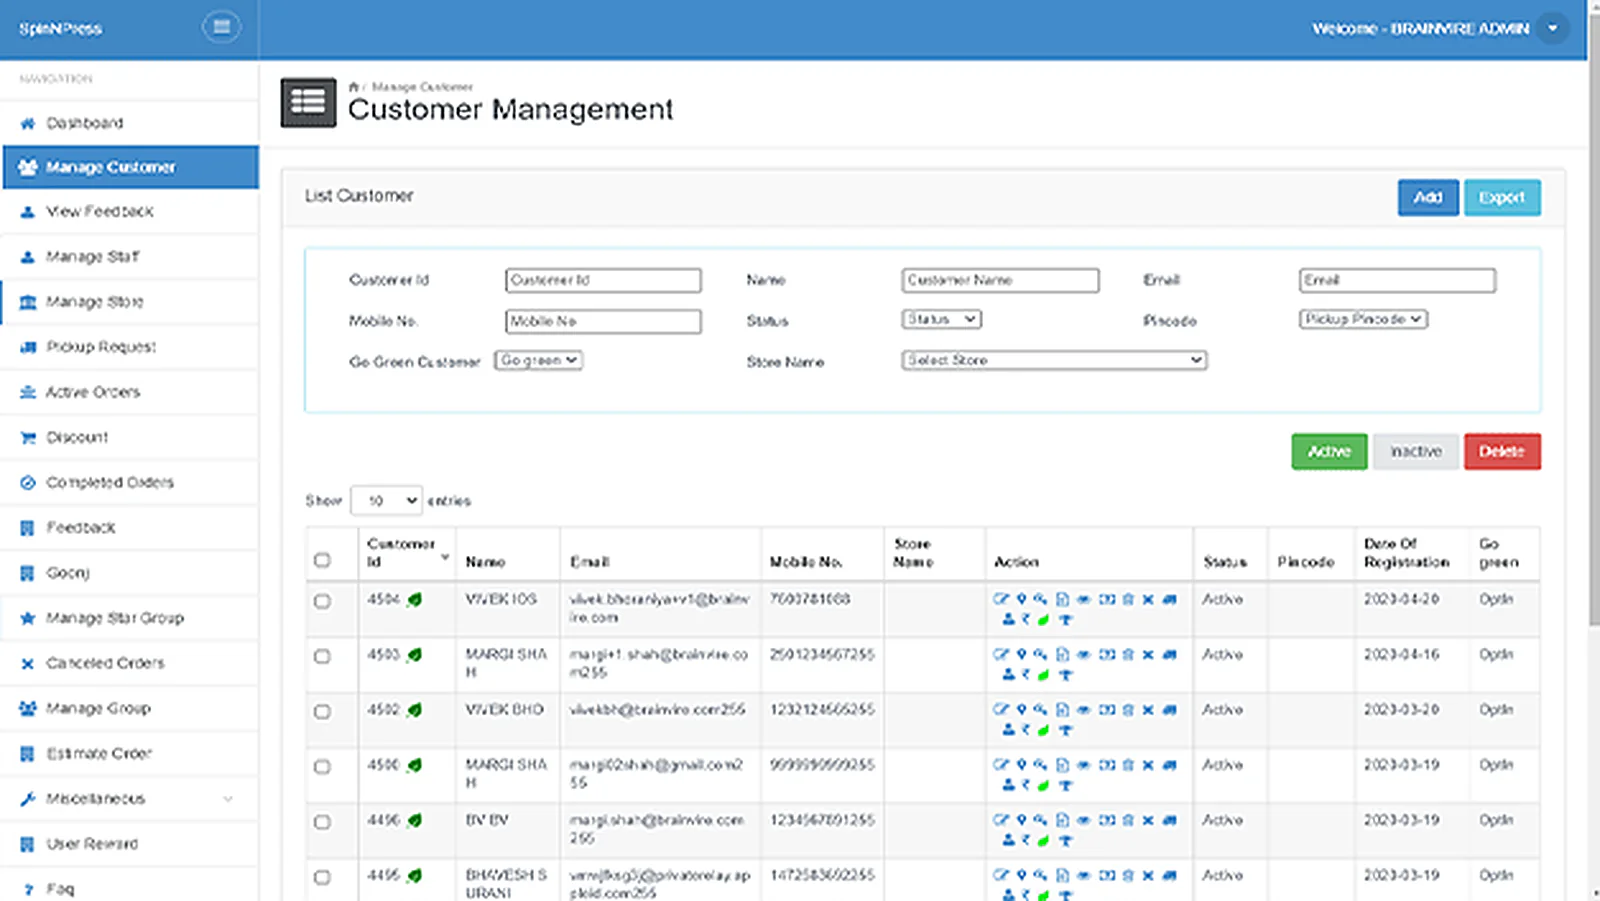Image resolution: width=1600 pixels, height=901 pixels.
Task: Click the Customer Name input field
Action: pos(1000,280)
